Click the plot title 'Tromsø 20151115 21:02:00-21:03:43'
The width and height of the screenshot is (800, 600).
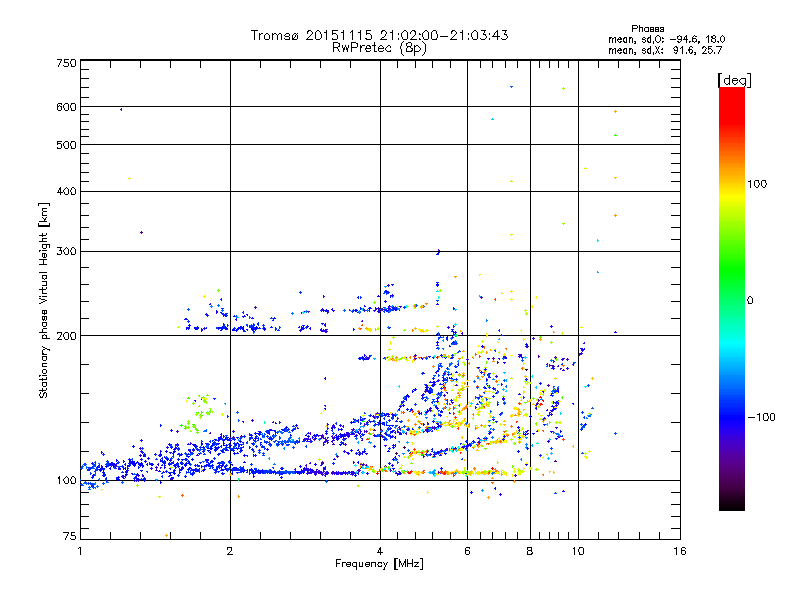pos(379,35)
